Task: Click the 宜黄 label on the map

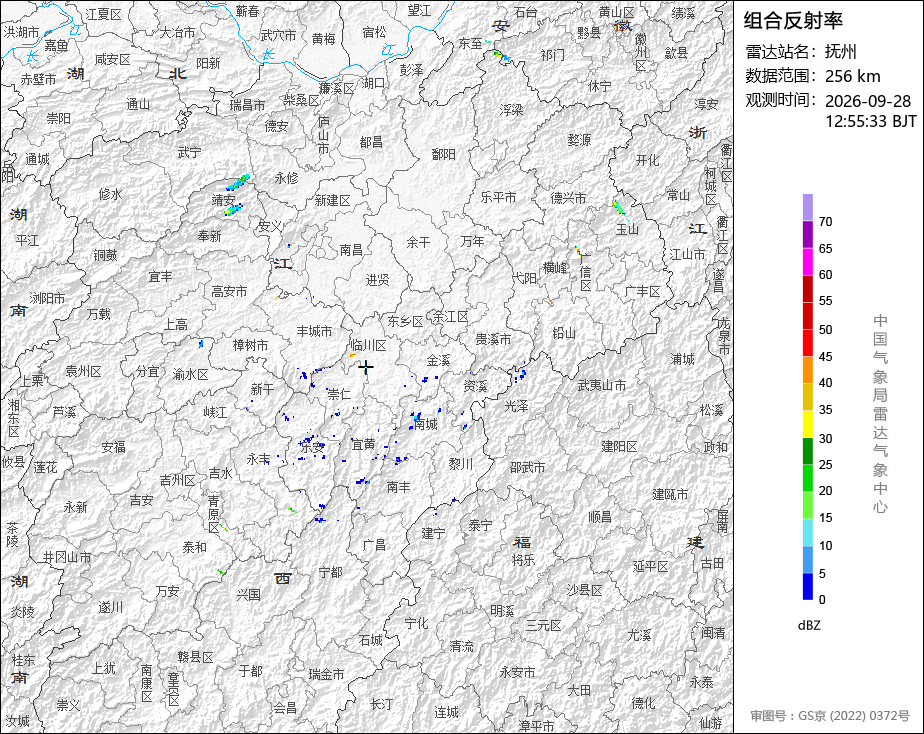Action: [x=363, y=444]
